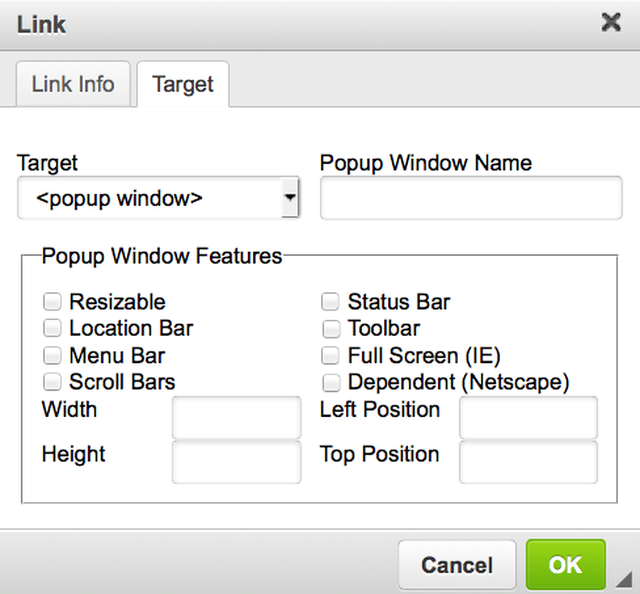Toggle the Status Bar checkbox

tap(330, 302)
